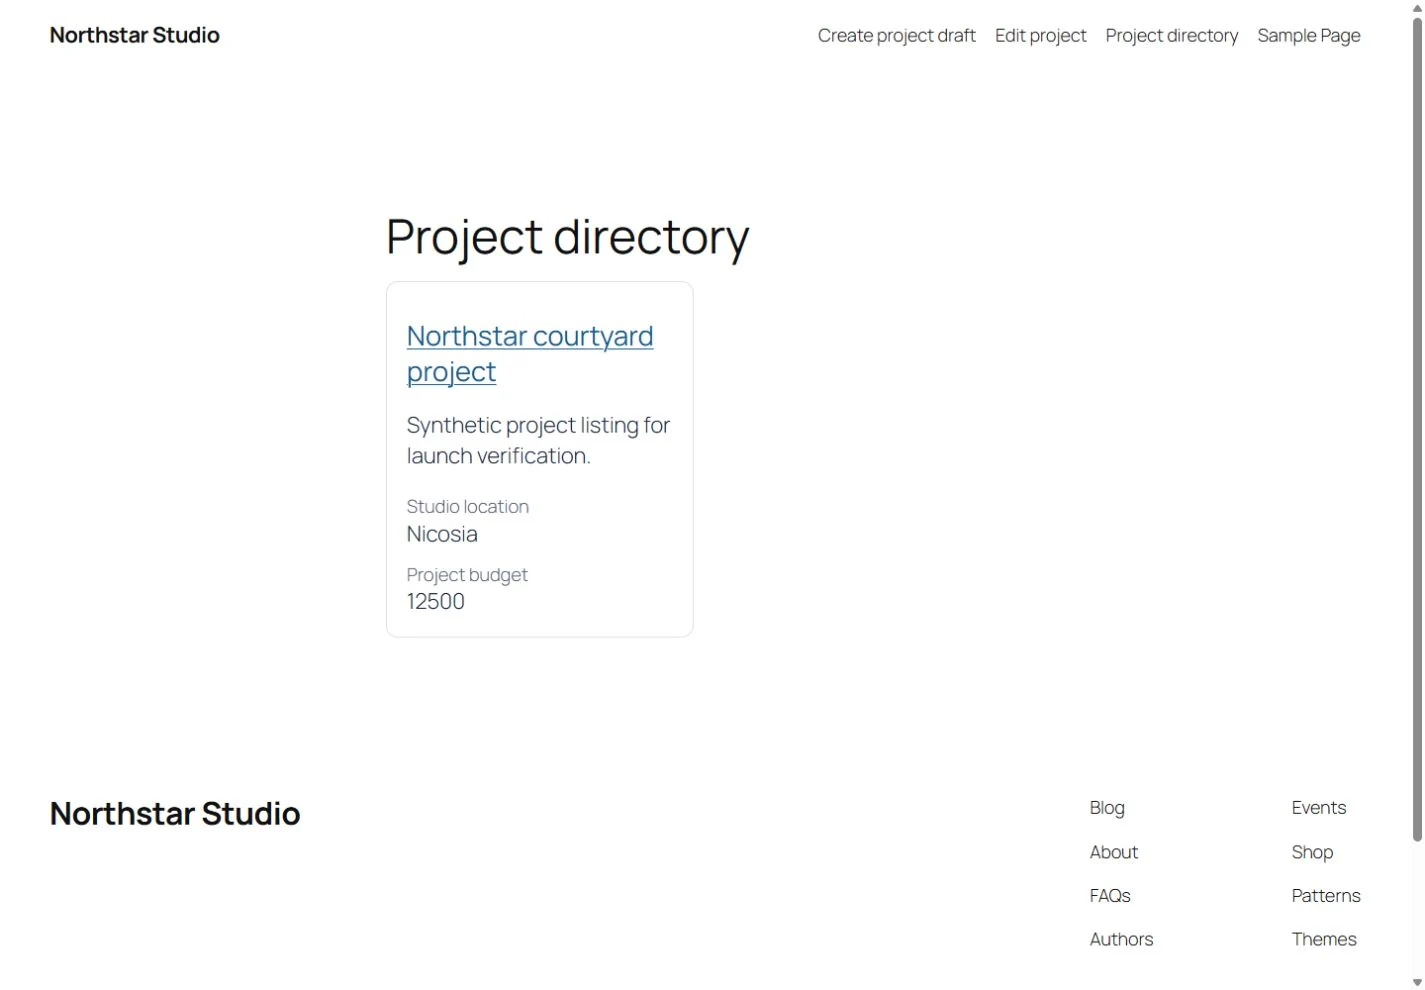Click the text 'Synthetic project listing for launch verification.'

[x=538, y=440]
